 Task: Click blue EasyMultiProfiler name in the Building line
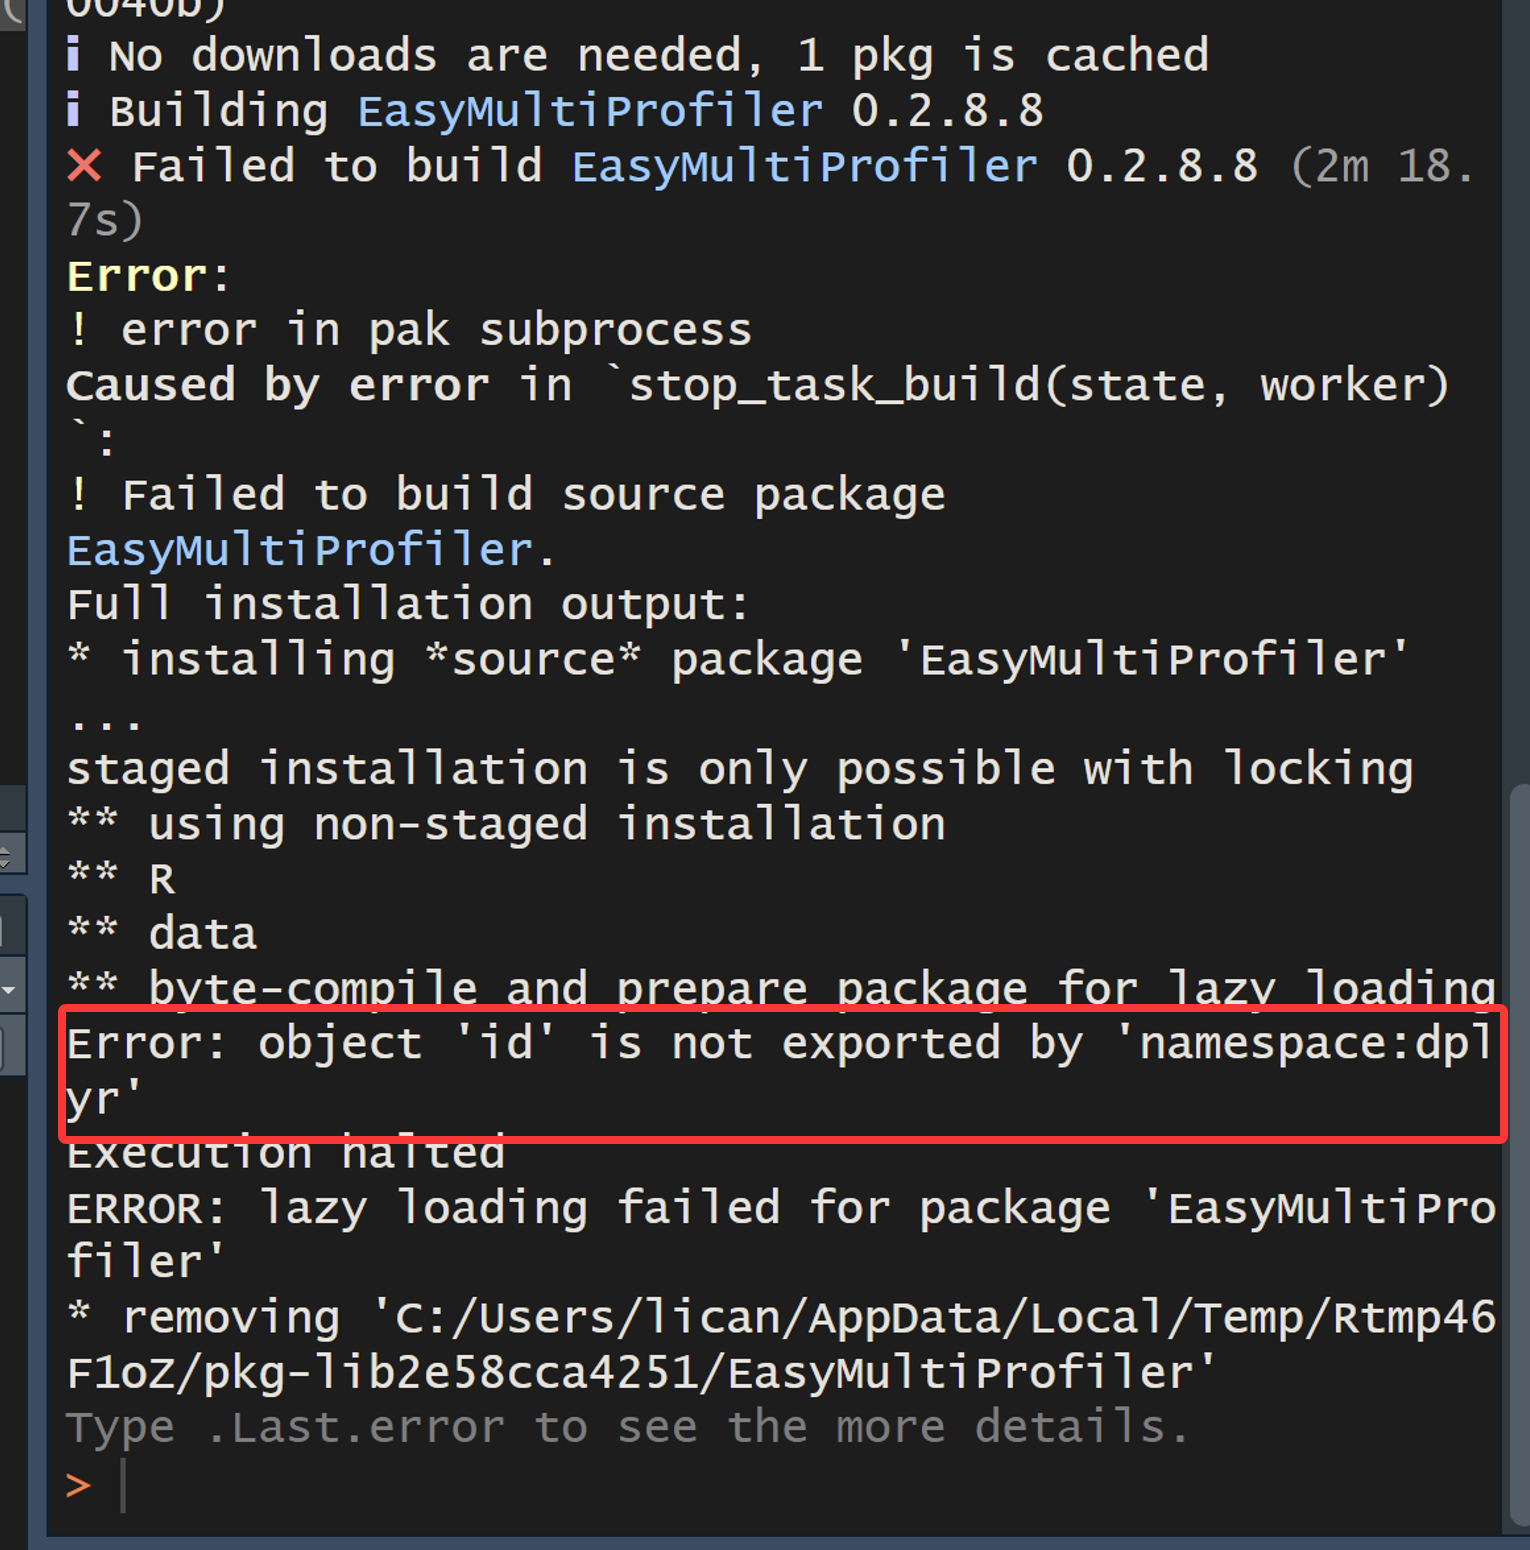tap(590, 111)
